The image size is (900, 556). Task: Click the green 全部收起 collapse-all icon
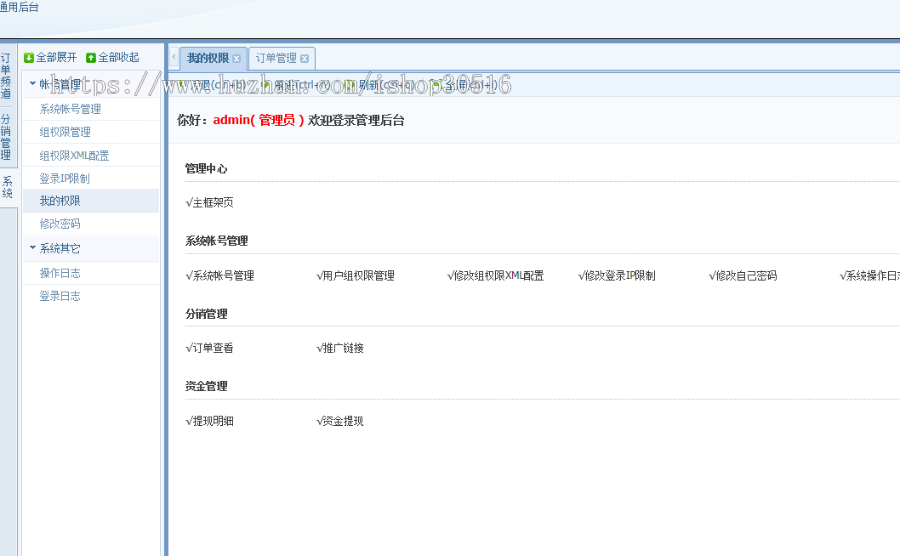coord(91,58)
